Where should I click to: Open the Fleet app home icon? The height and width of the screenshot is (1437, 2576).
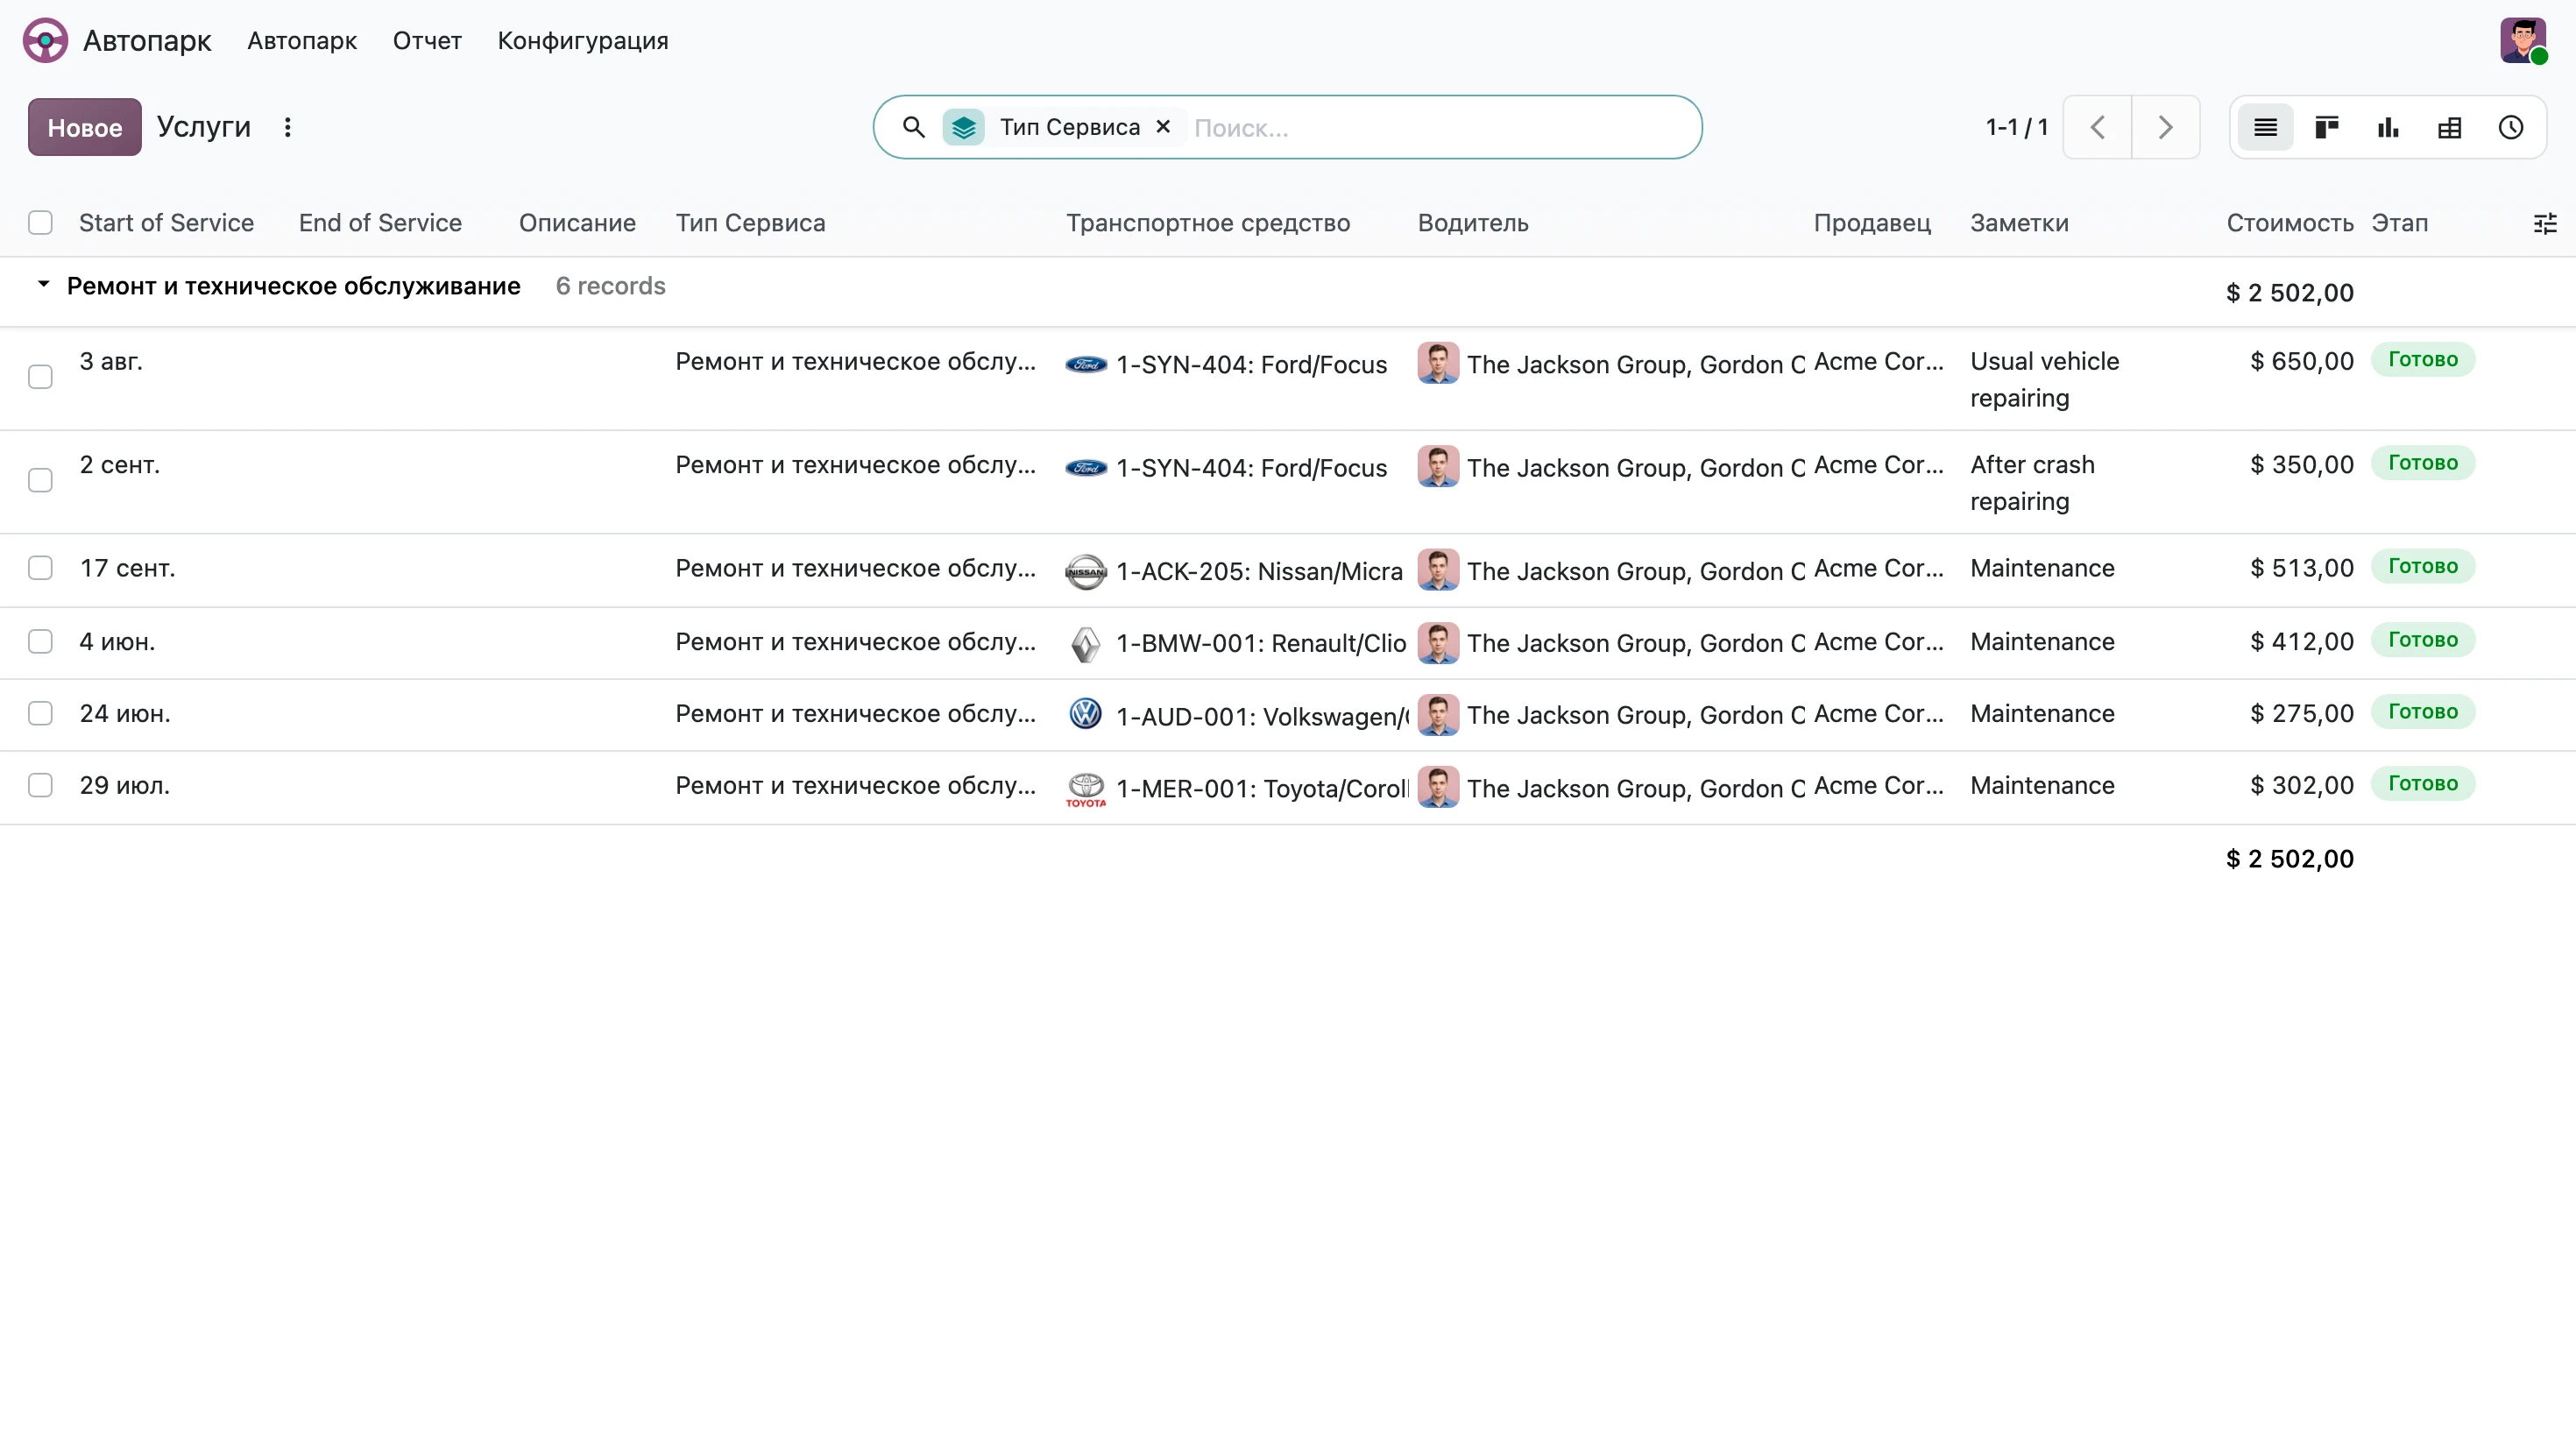[45, 41]
